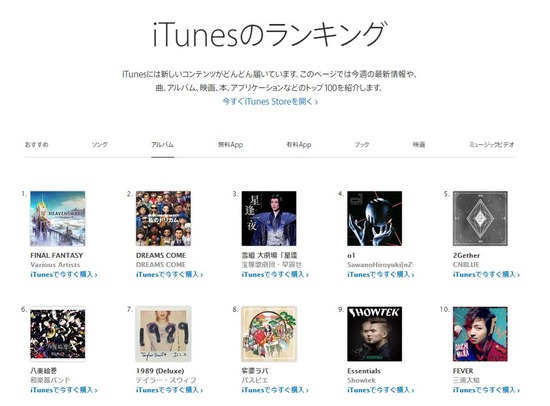This screenshot has width=550, height=406.
Task: Open the FINAL FANTASY Heavensward album cover
Action: point(58,218)
